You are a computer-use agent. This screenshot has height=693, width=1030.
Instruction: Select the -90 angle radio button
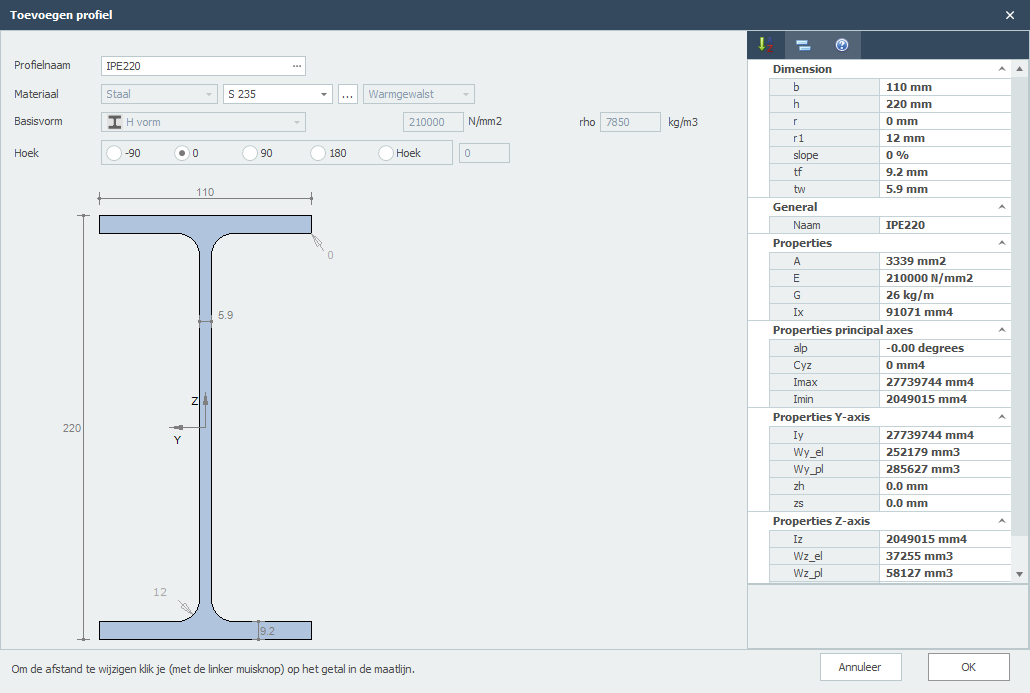click(114, 153)
